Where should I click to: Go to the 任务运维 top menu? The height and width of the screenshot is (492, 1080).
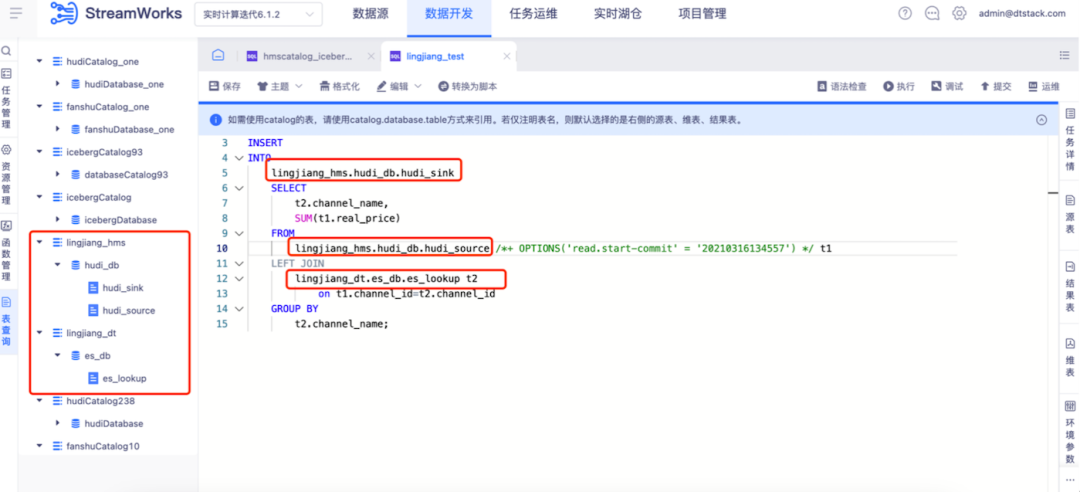pos(532,14)
